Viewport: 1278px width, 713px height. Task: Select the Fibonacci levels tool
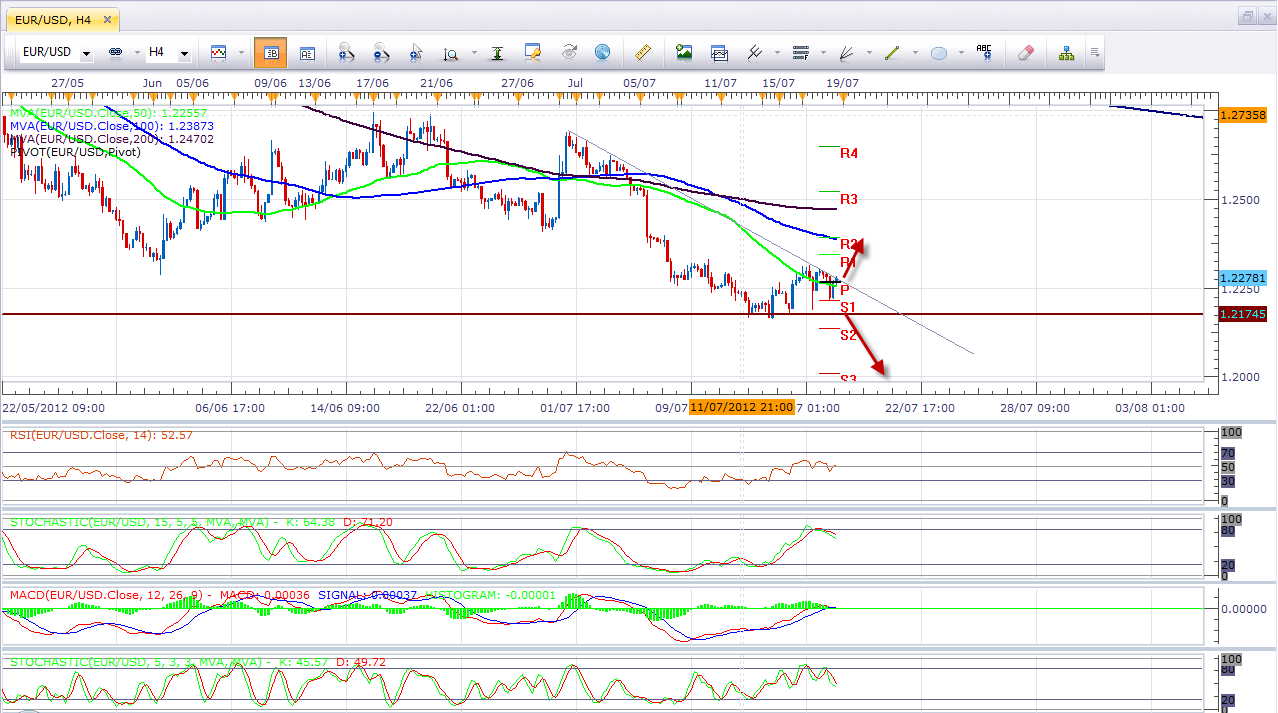[x=800, y=52]
